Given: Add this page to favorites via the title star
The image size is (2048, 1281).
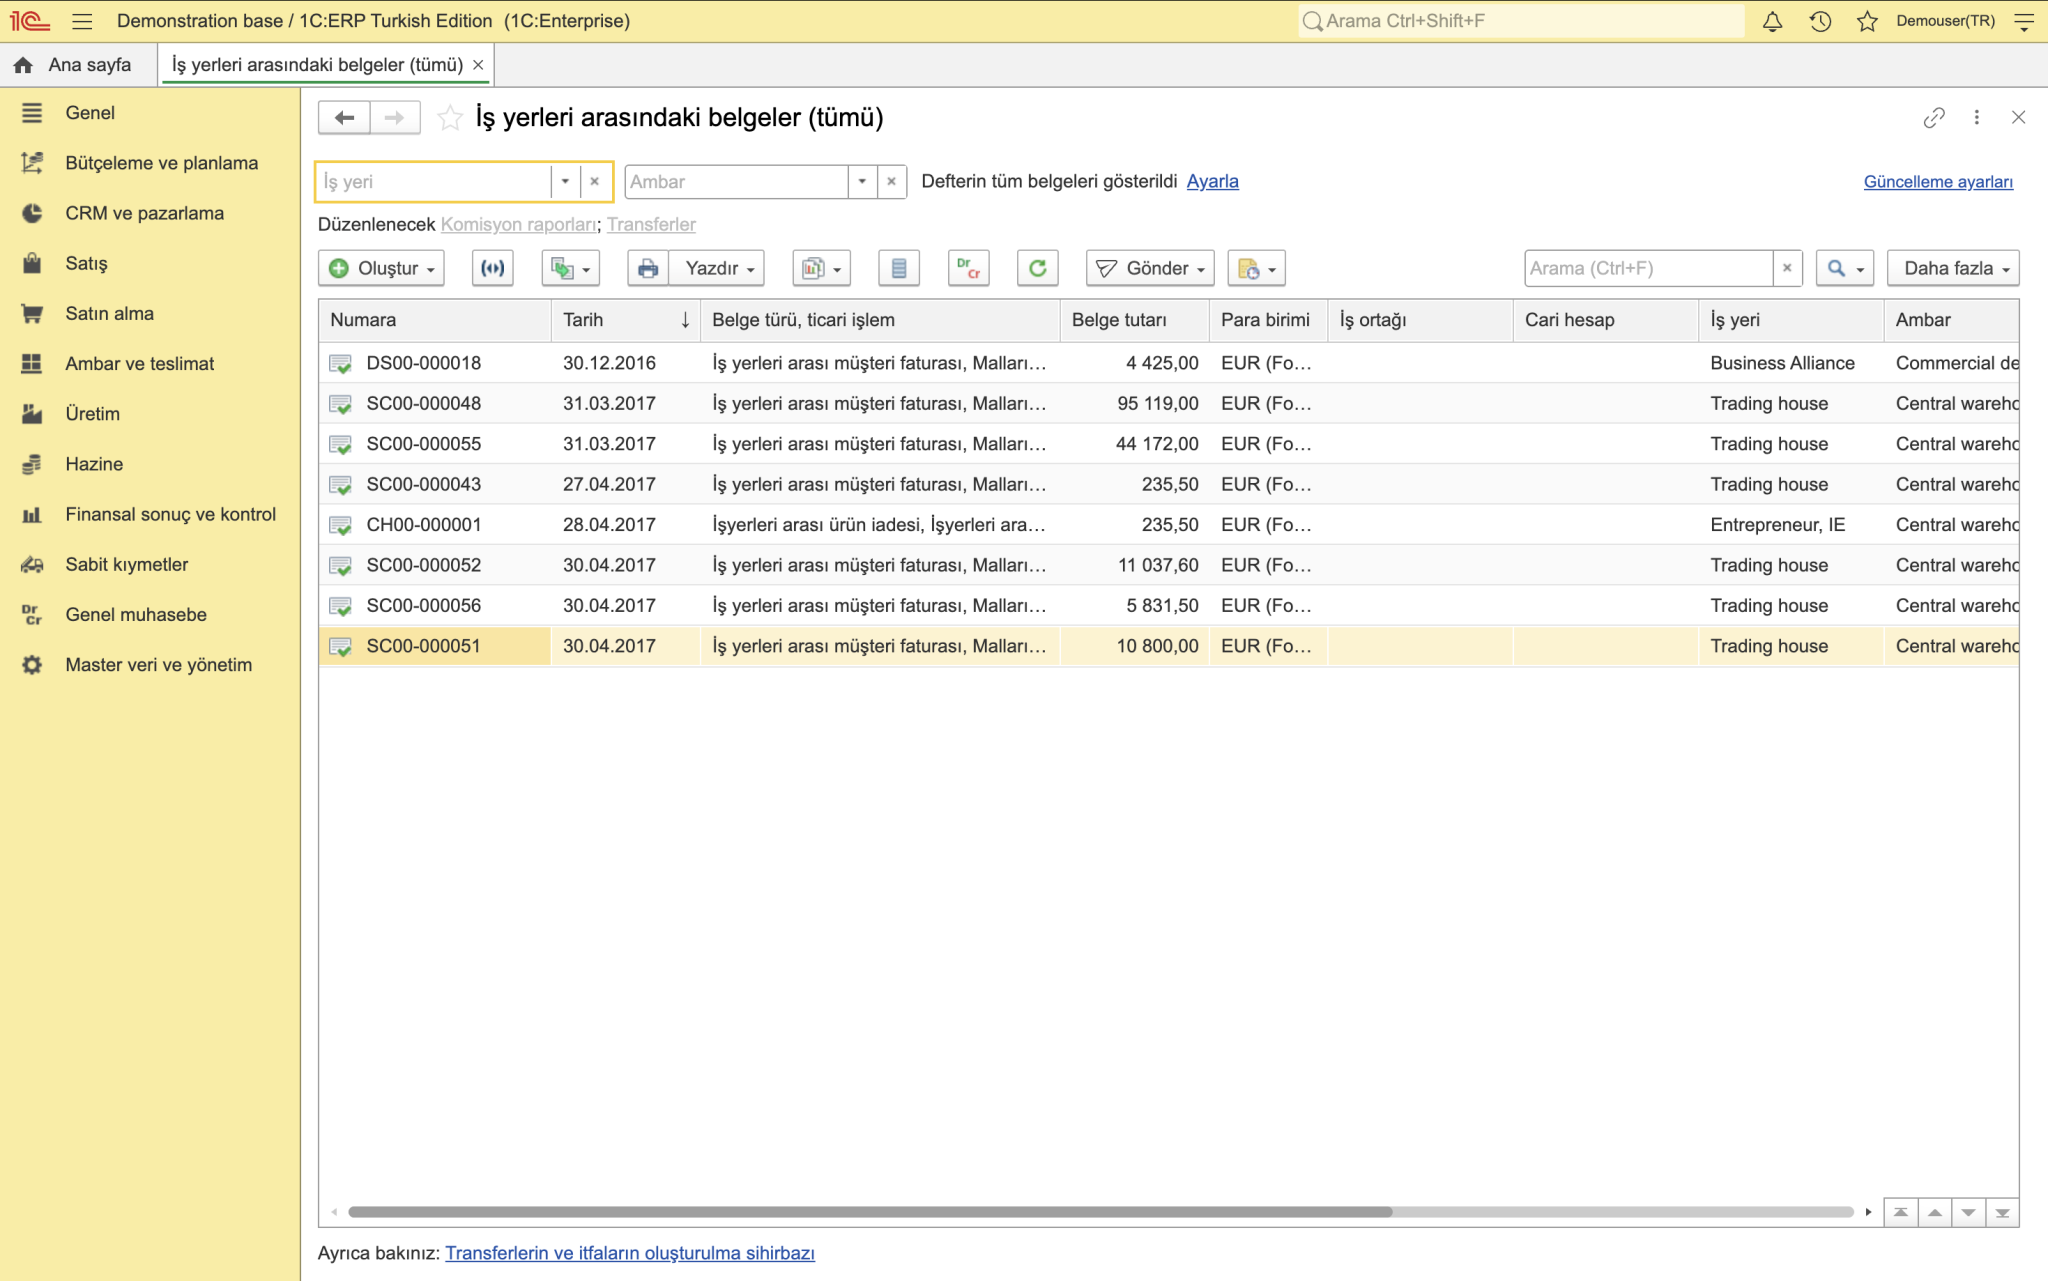Looking at the screenshot, I should tap(450, 118).
